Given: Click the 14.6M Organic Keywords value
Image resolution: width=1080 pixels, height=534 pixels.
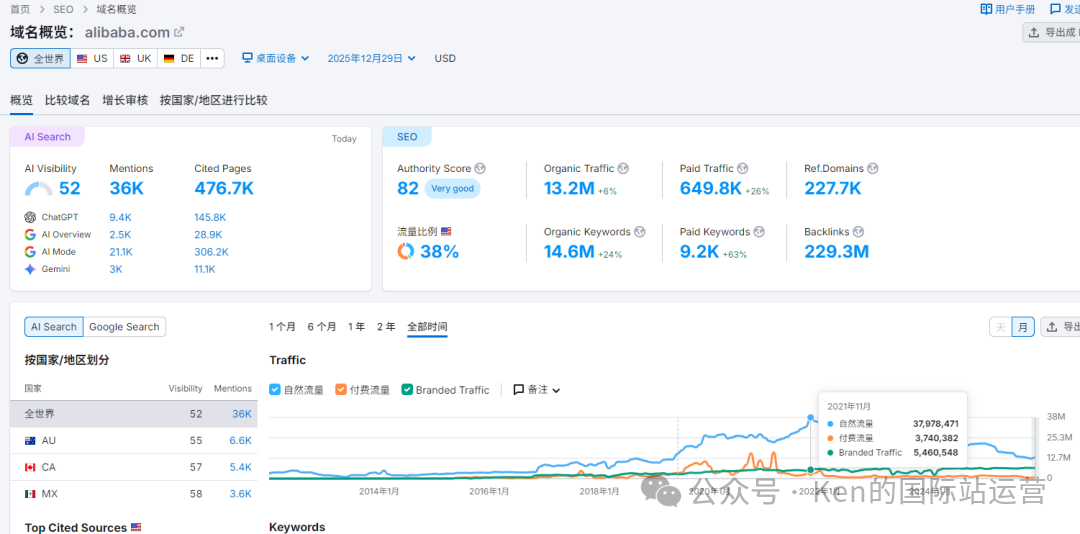Looking at the screenshot, I should click(569, 251).
